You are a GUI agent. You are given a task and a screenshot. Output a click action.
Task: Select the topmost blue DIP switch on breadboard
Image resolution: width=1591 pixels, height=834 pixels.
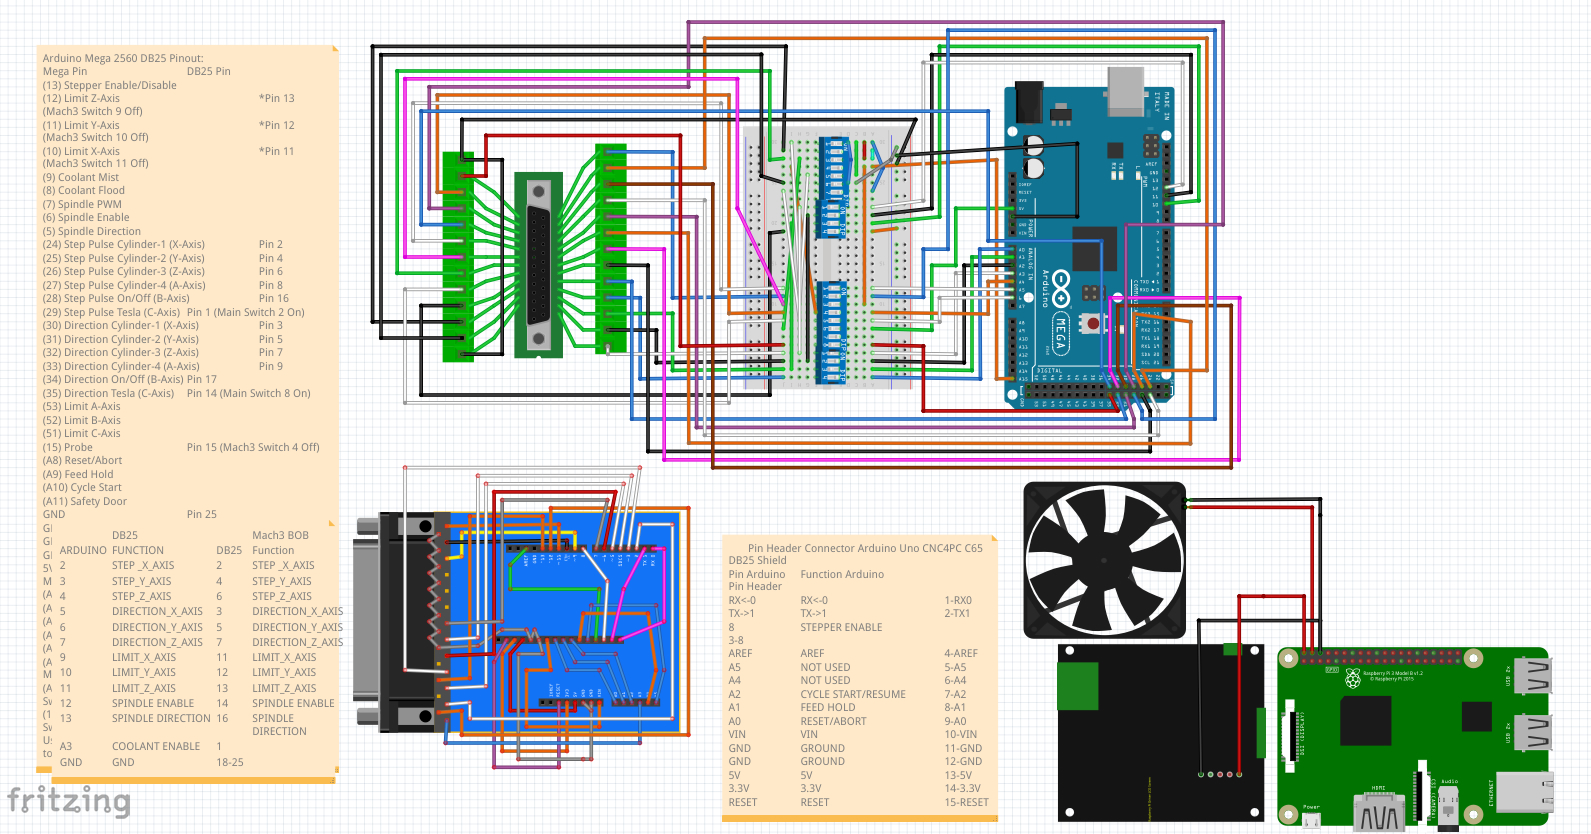tap(833, 167)
